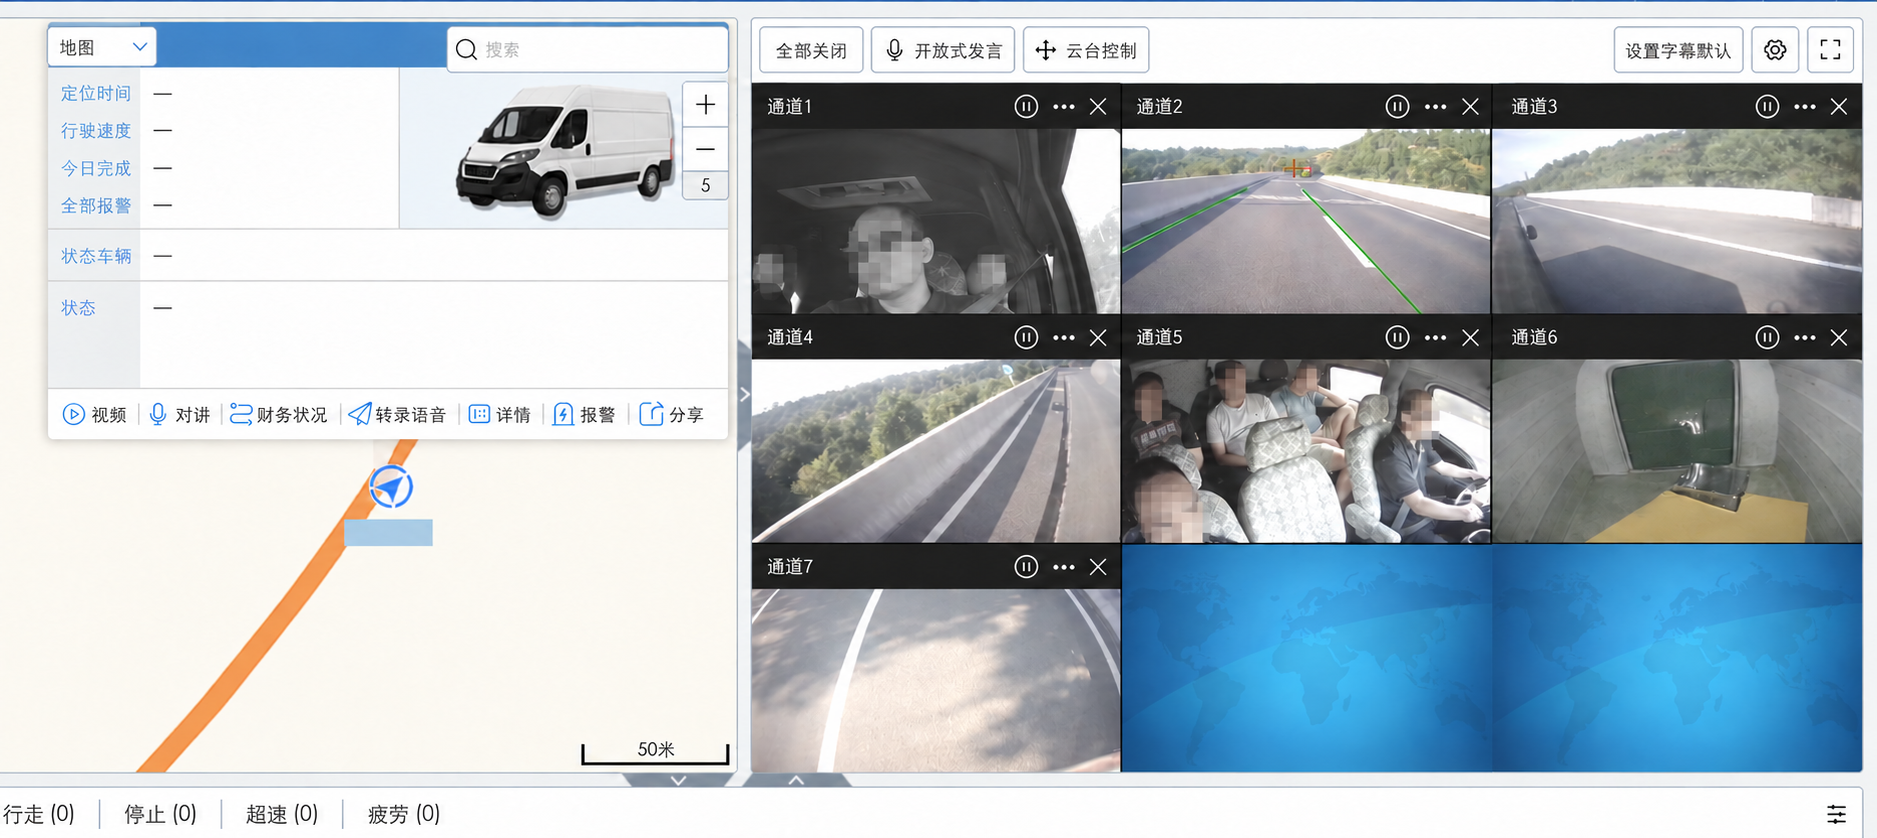Screen dimensions: 1877x838
Task: Click 全部关闭 to close all channels
Action: click(x=811, y=50)
